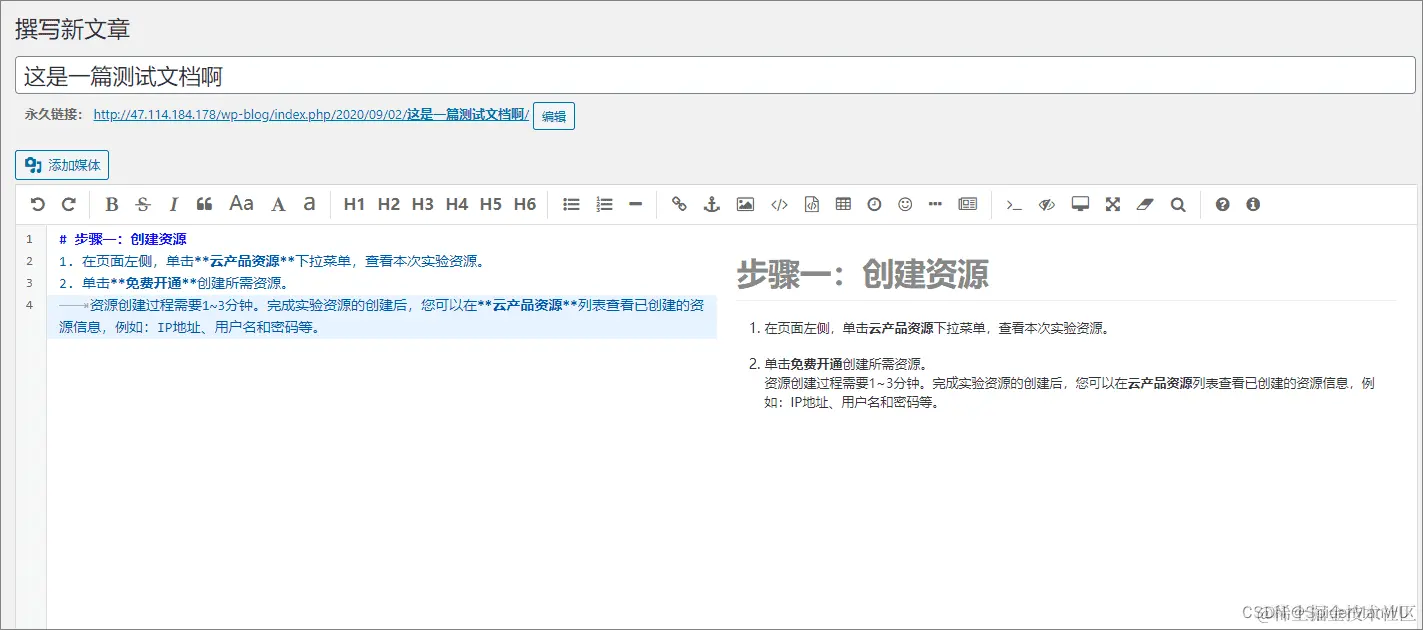Viewport: 1423px width, 630px height.
Task: Open the permalink URL for the test article
Action: [x=309, y=114]
